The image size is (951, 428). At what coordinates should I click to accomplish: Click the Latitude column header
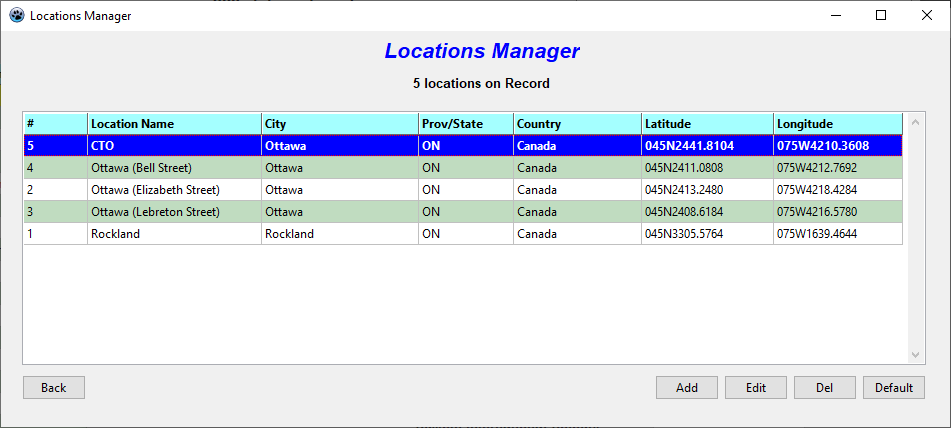pos(707,124)
